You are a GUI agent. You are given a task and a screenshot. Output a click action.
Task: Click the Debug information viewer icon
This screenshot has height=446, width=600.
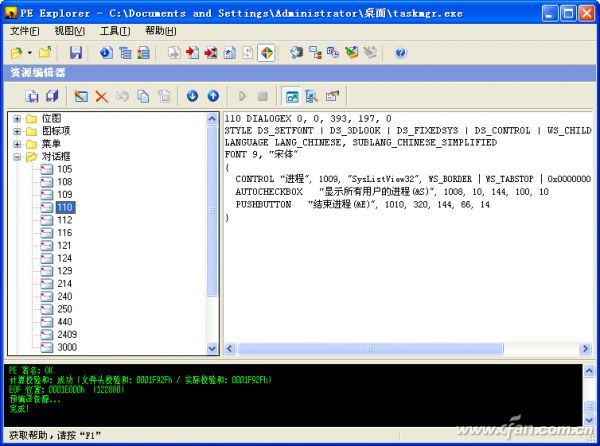(229, 52)
